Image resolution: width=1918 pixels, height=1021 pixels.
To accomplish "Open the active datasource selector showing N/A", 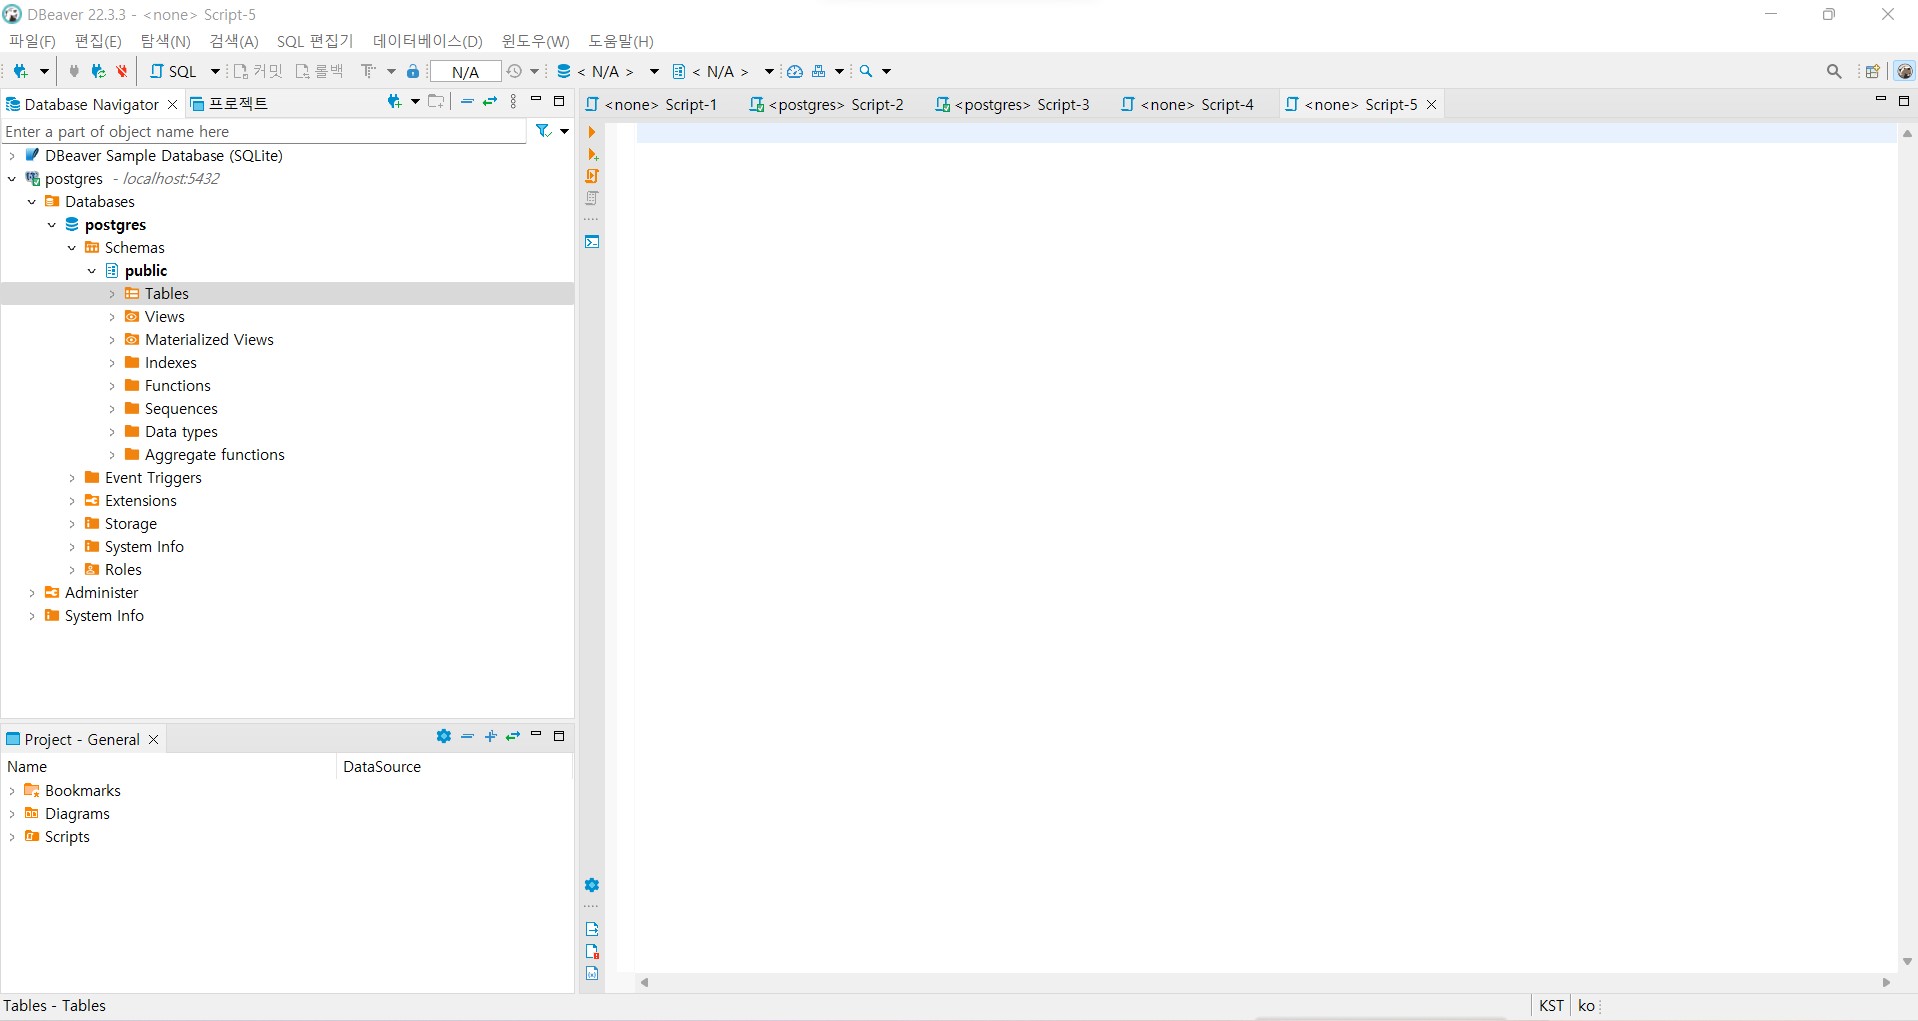I will click(606, 71).
